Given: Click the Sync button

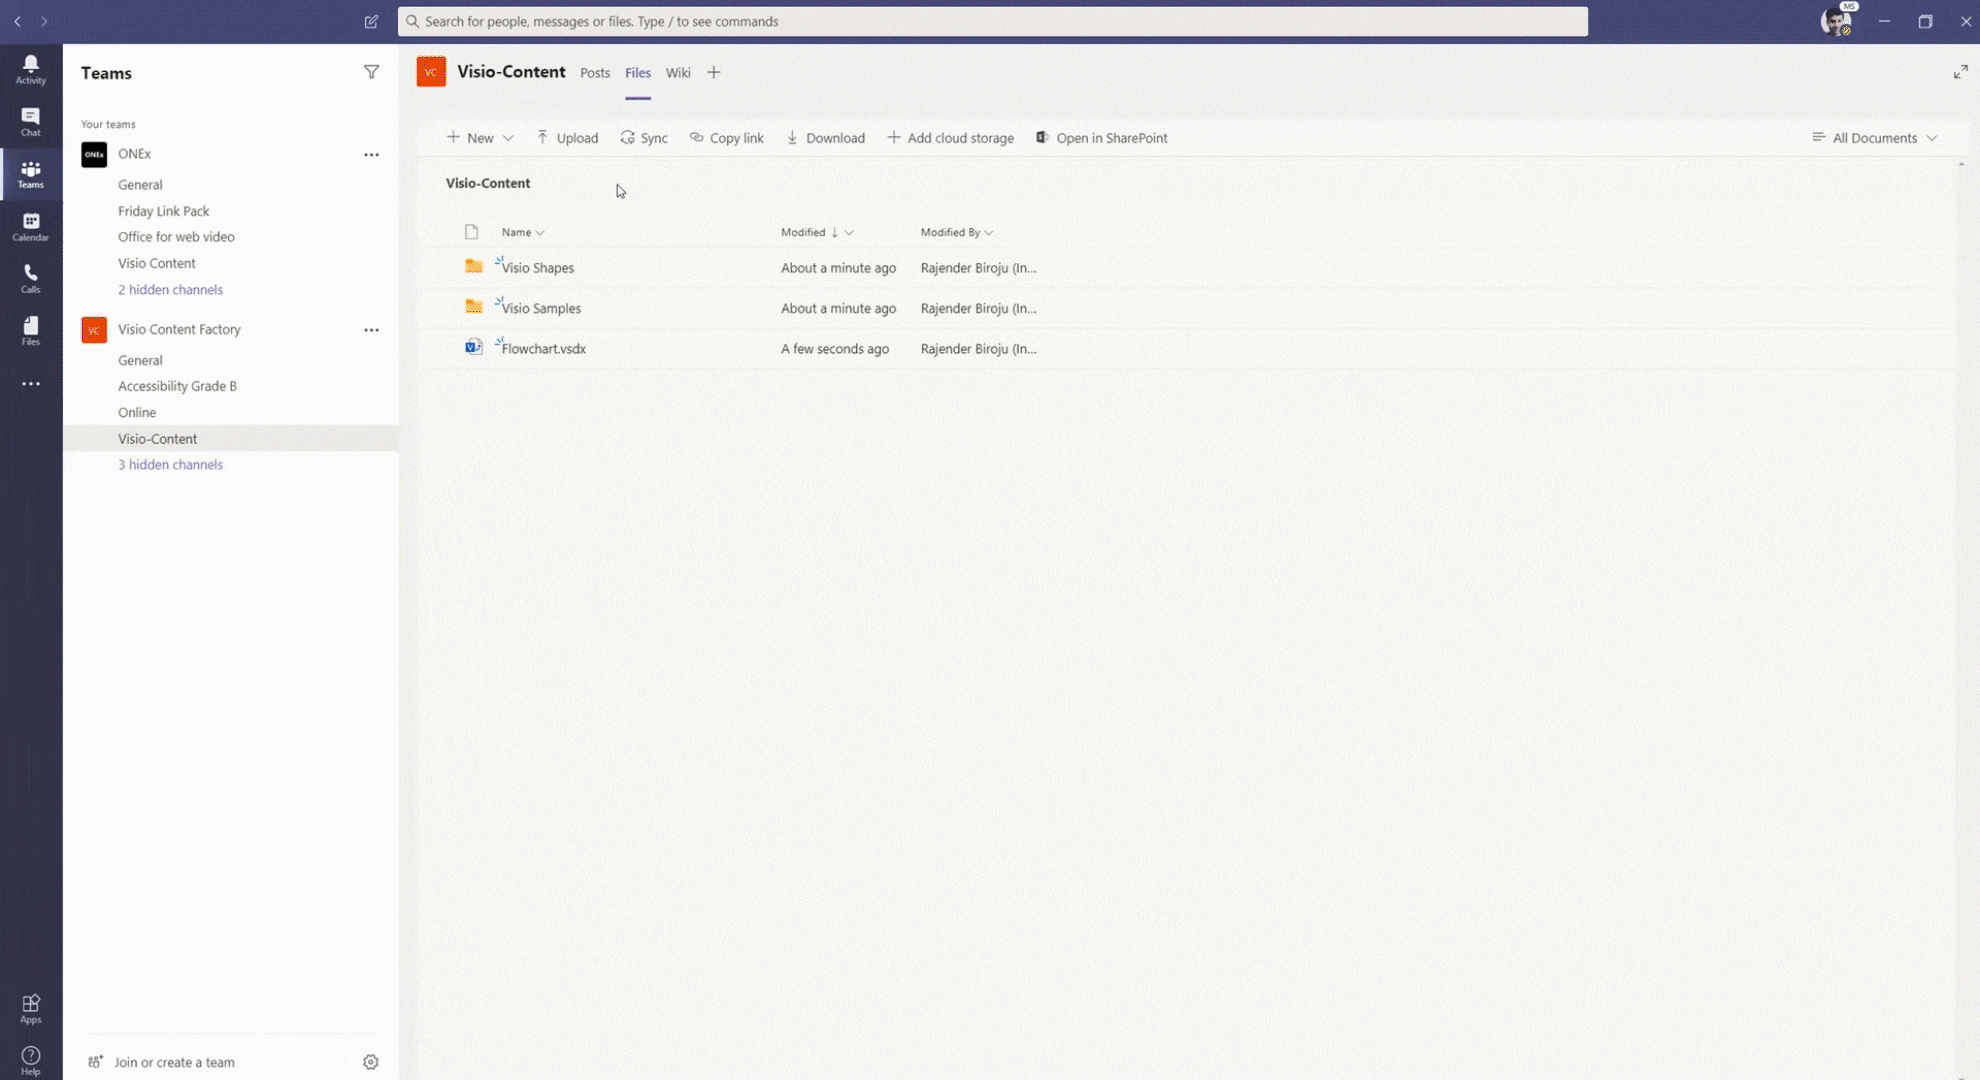Looking at the screenshot, I should tap(644, 138).
